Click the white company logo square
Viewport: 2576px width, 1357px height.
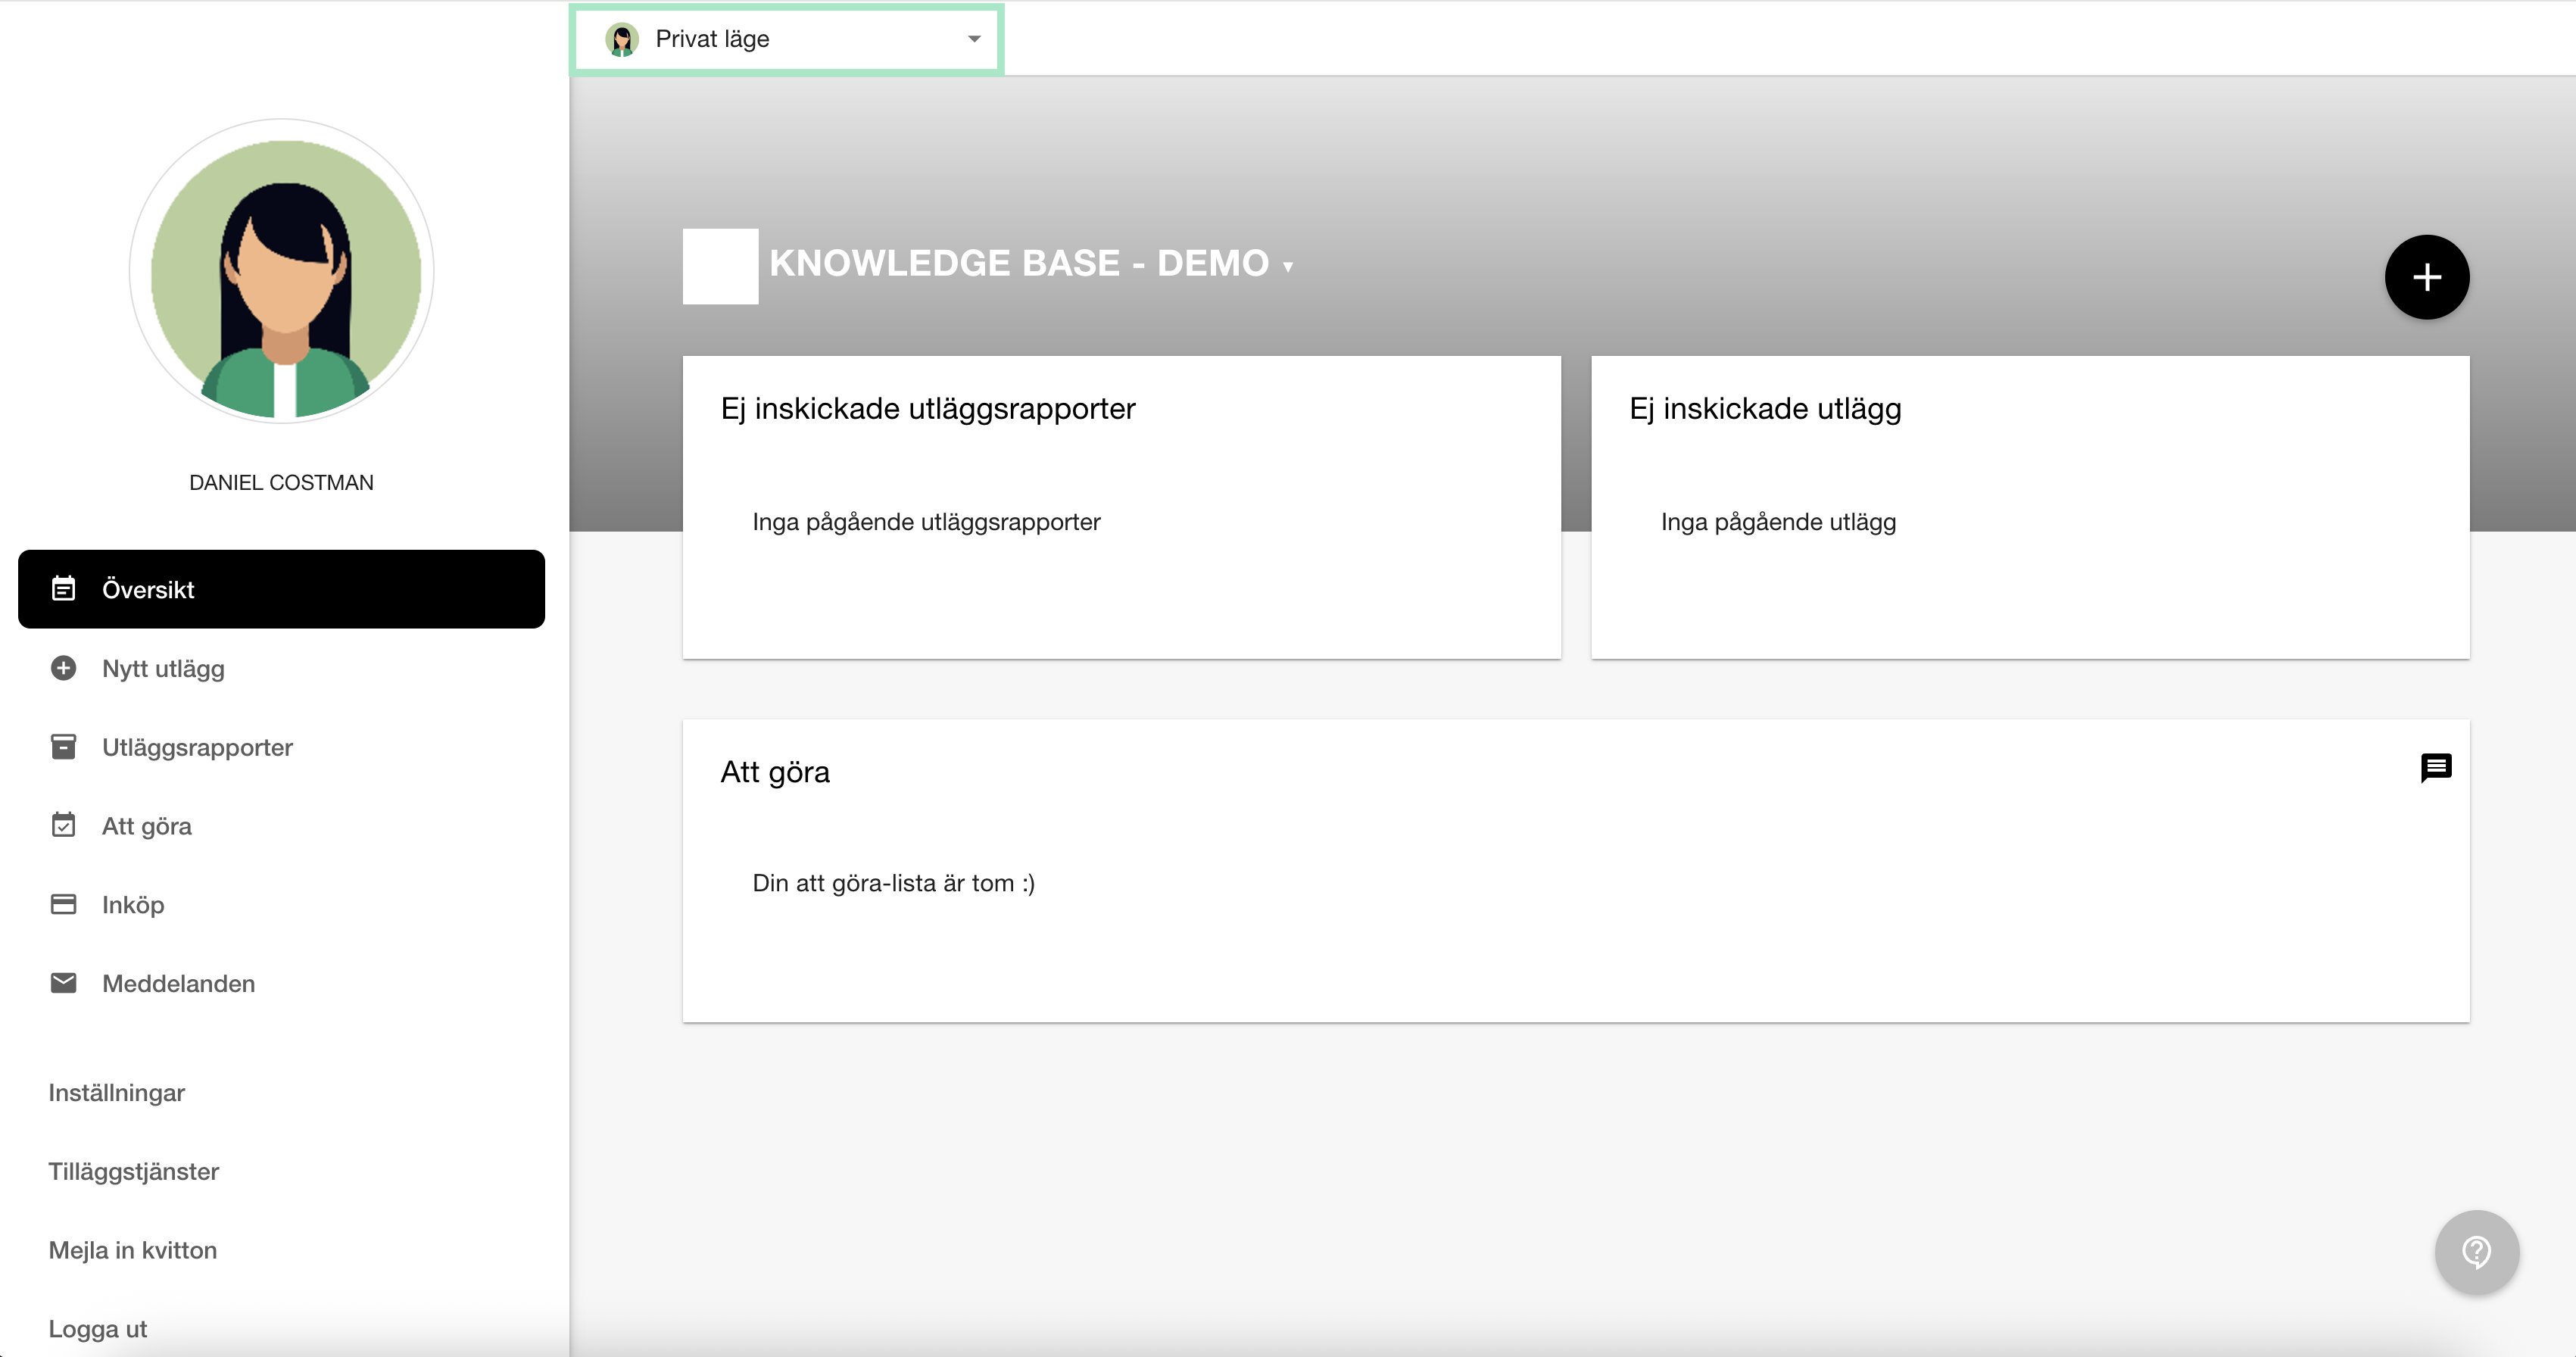point(720,266)
